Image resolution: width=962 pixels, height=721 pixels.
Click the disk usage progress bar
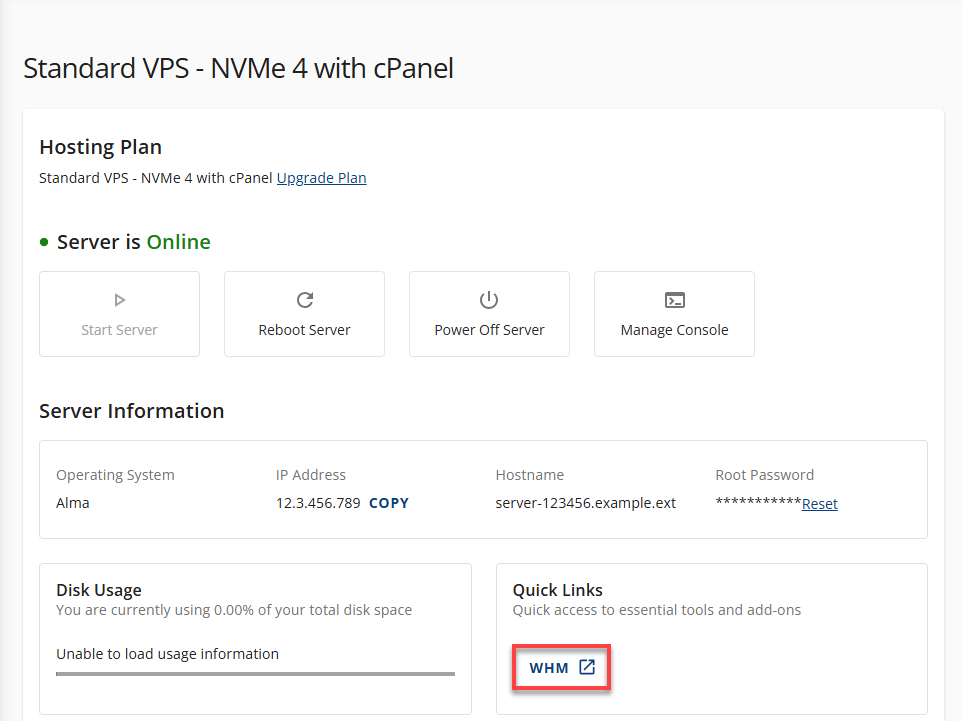pyautogui.click(x=255, y=674)
